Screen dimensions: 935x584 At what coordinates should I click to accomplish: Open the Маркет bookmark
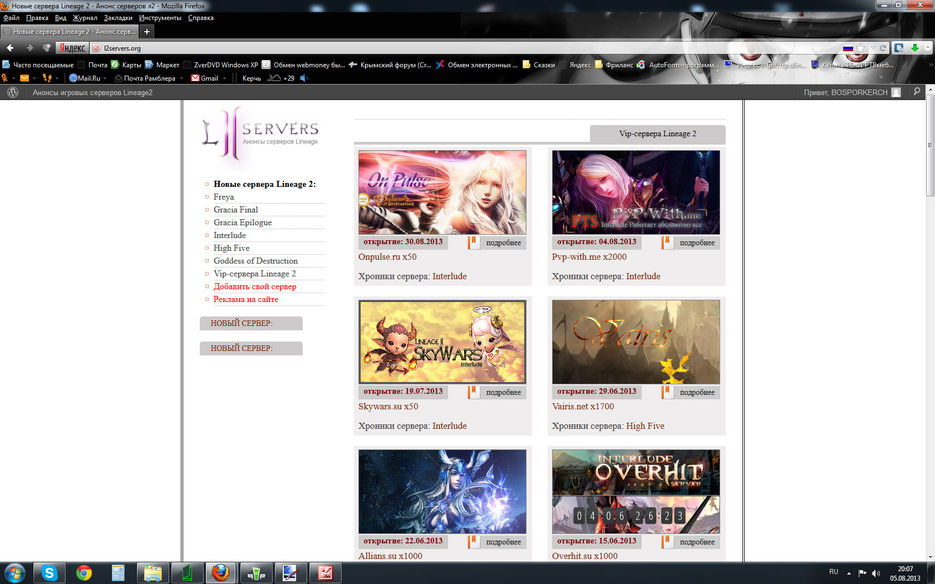click(162, 64)
